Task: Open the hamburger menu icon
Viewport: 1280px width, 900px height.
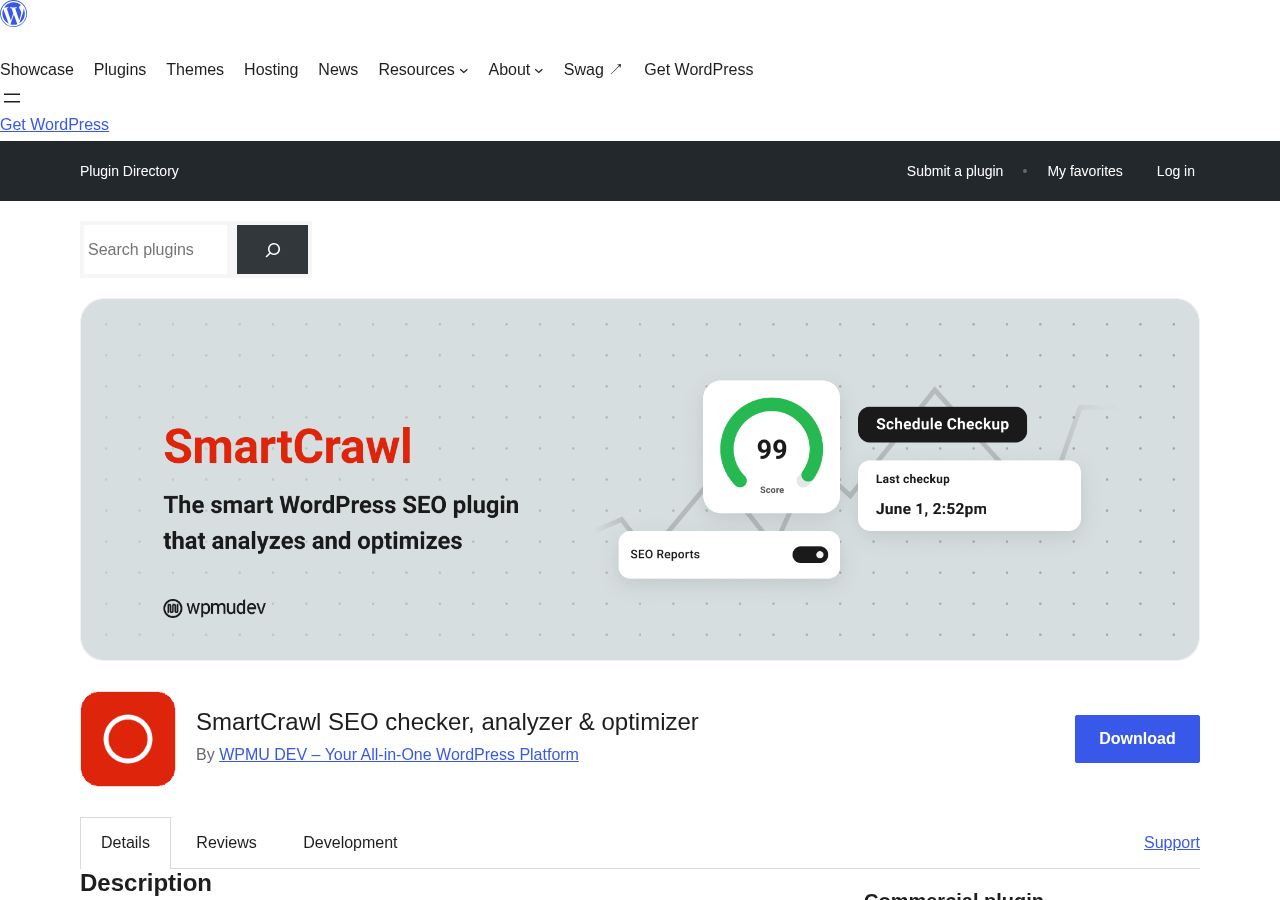Action: (12, 98)
